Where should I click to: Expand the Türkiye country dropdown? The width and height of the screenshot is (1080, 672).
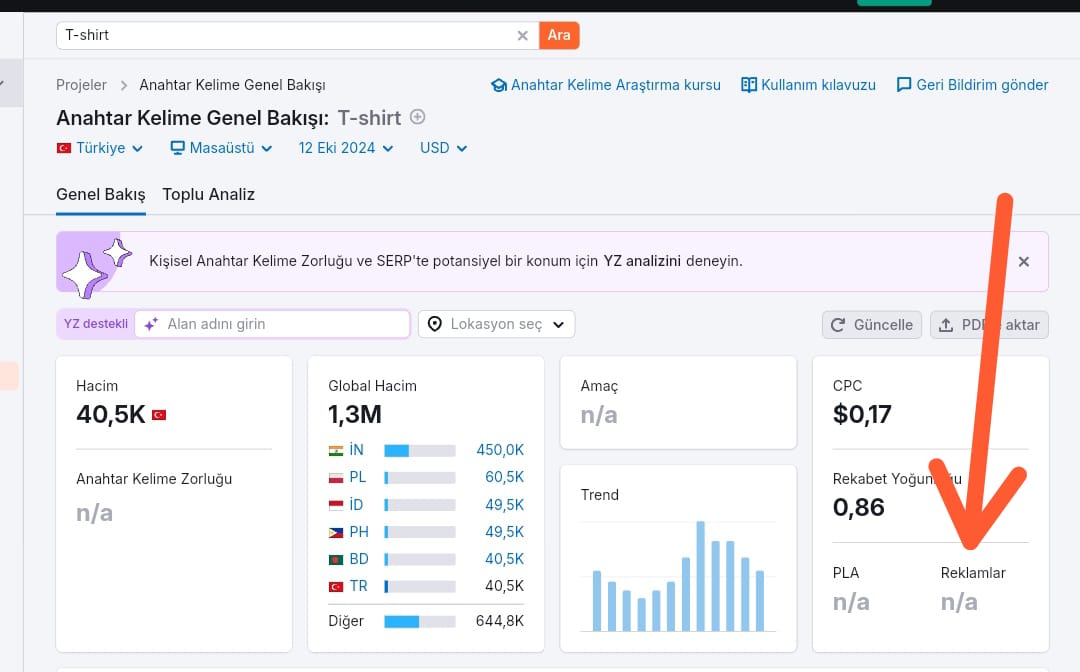pos(100,148)
